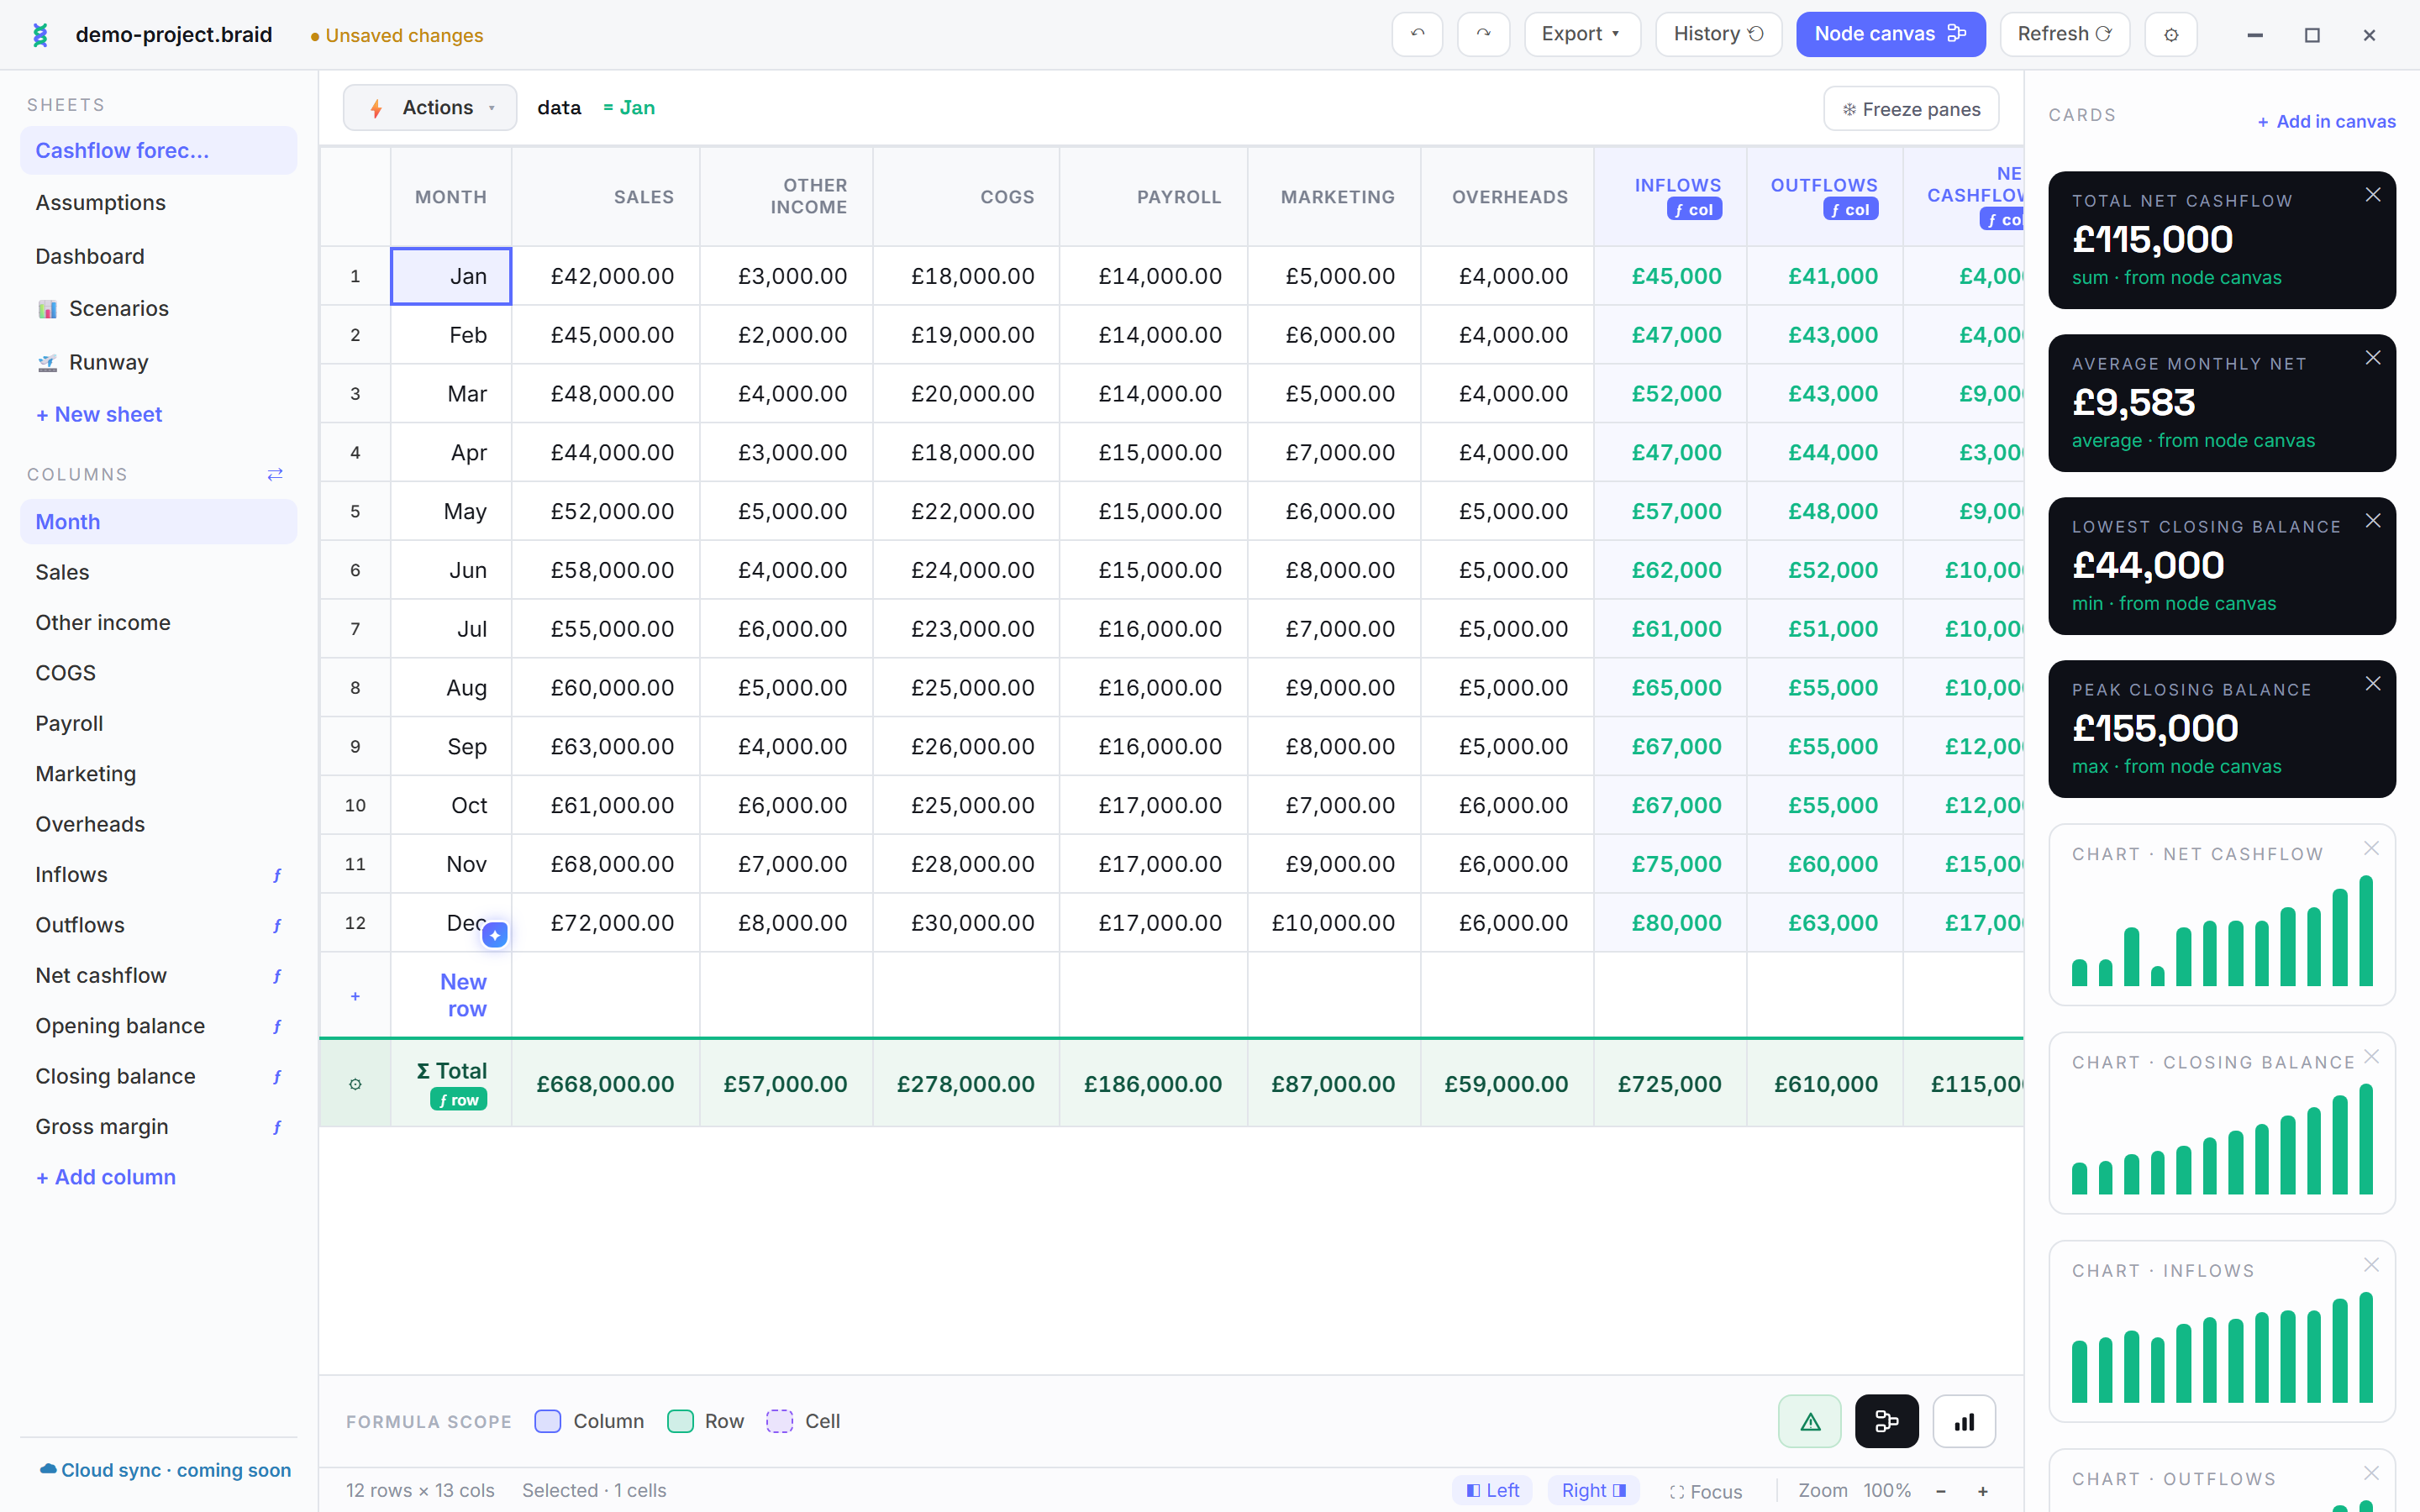This screenshot has height=1512, width=2420.
Task: Toggle the Left panel visibility
Action: click(1492, 1491)
